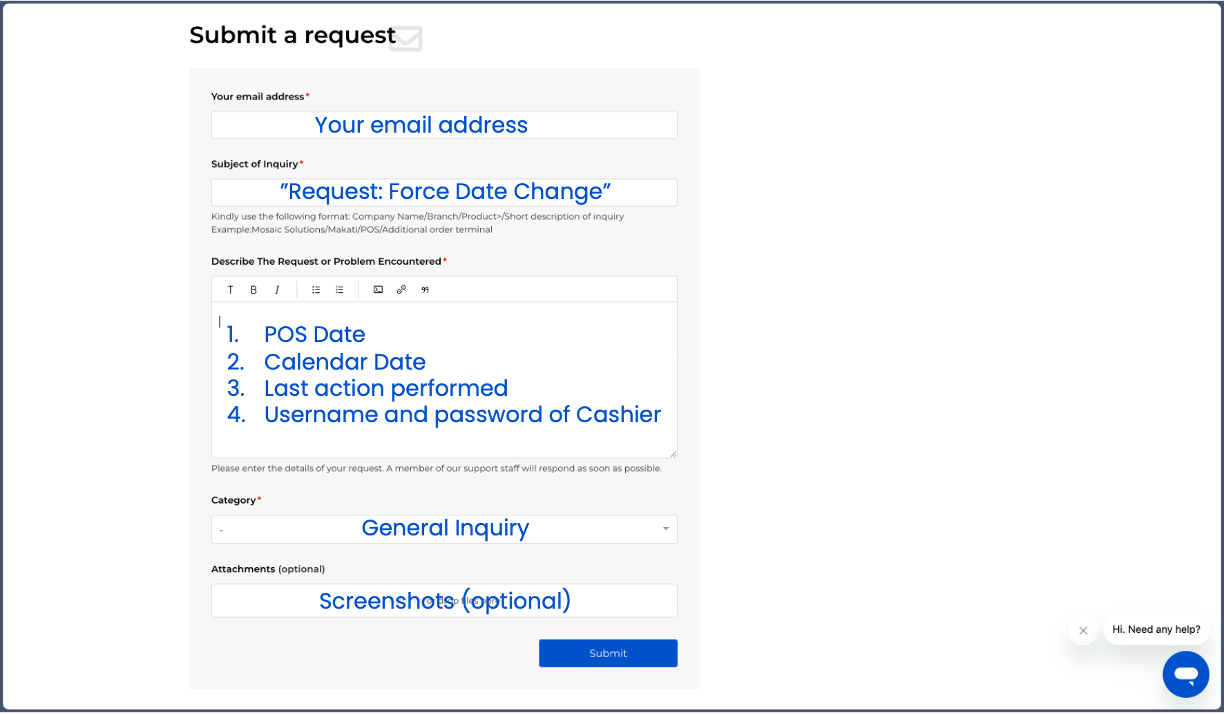Click inside the request description text area
This screenshot has width=1224, height=714.
(x=444, y=380)
